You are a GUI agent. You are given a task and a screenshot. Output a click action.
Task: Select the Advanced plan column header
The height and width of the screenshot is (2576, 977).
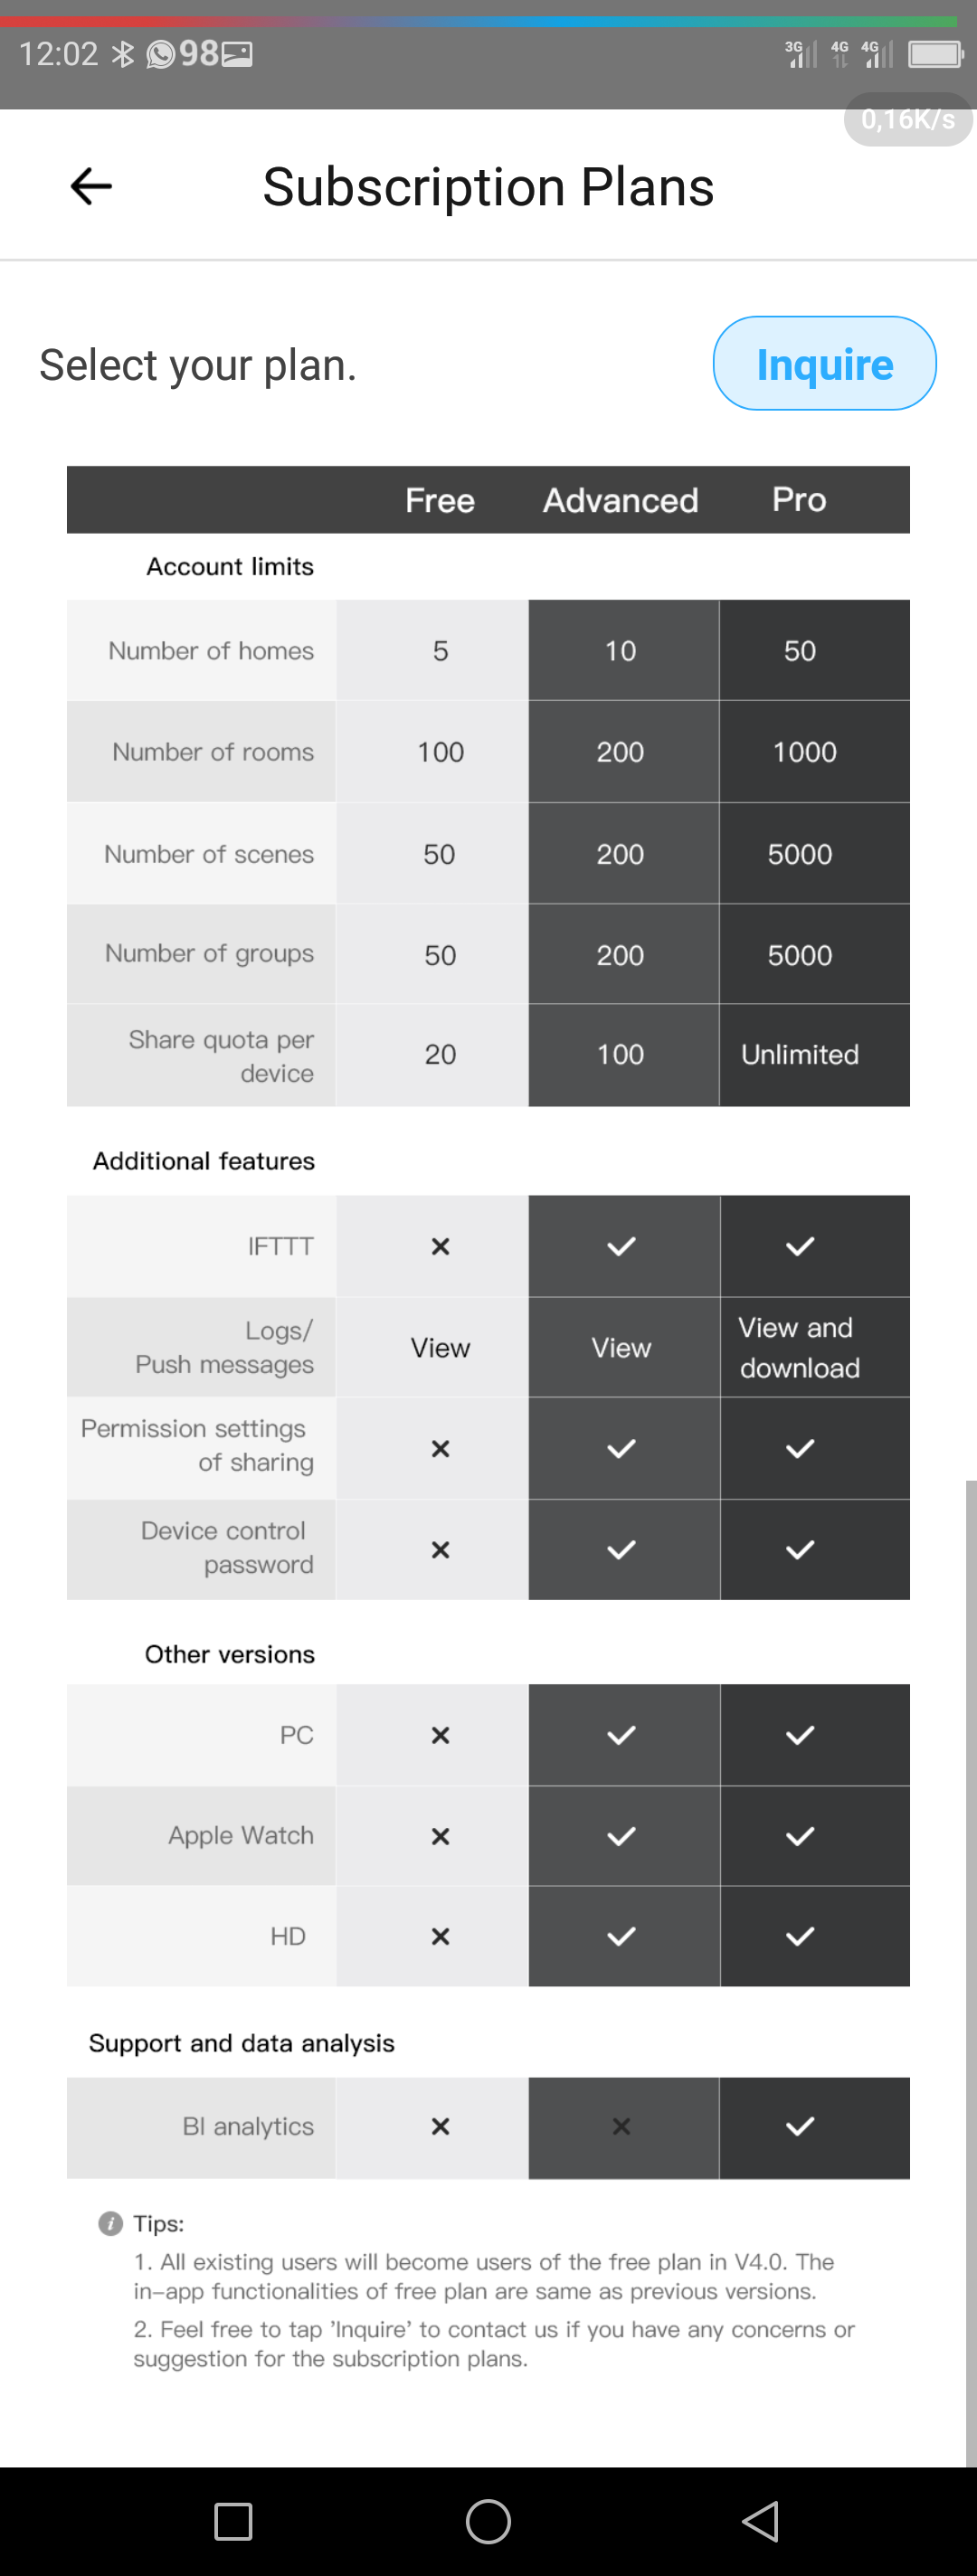[x=620, y=500]
